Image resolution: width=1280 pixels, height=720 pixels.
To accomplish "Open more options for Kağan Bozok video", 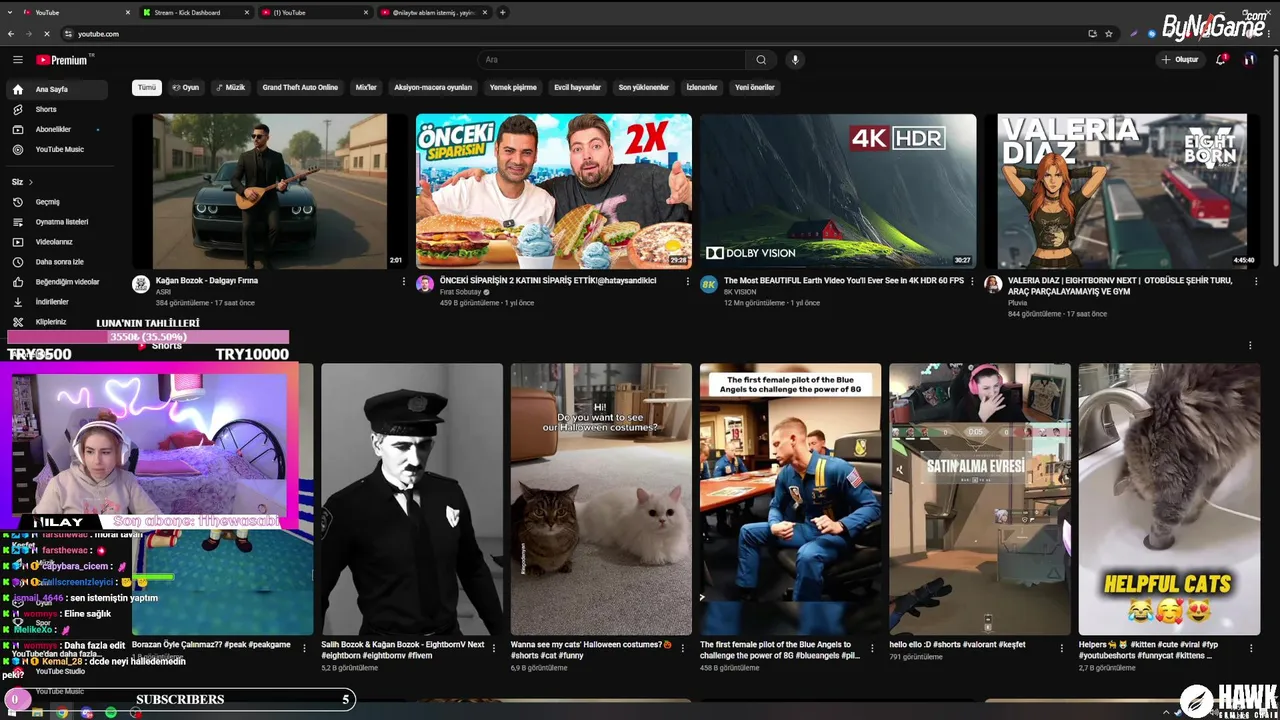I will pos(404,282).
